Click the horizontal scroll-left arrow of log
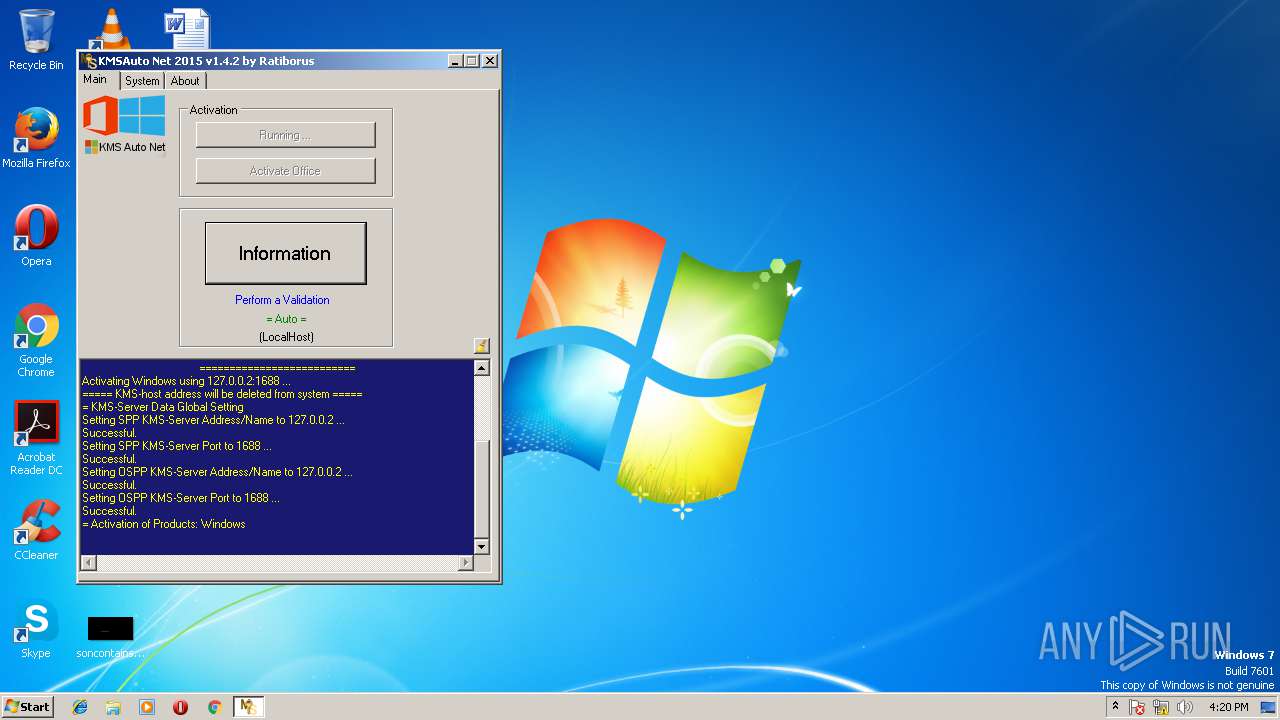 [88, 563]
